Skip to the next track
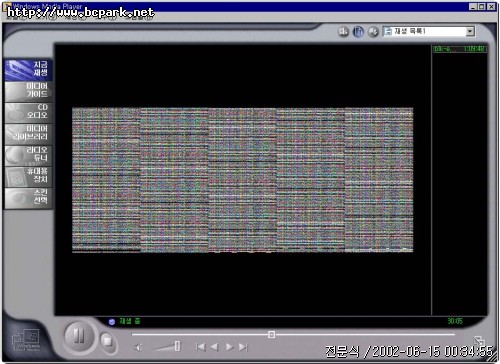Screen dimensions: 500x364 (244, 347)
